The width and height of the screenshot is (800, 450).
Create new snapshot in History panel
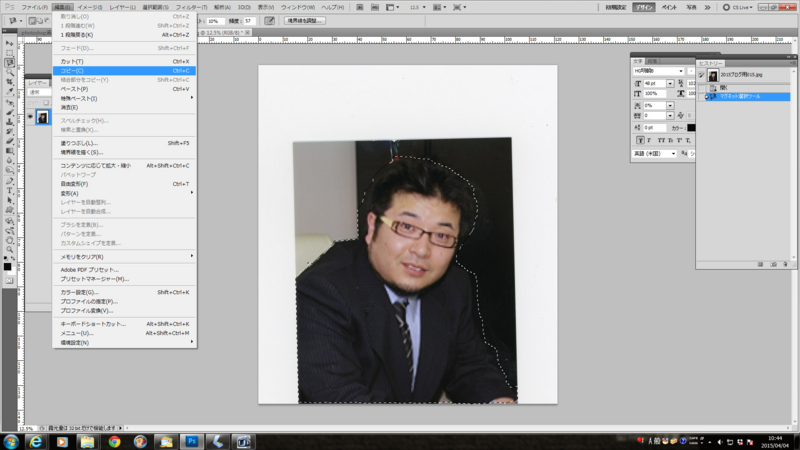coord(773,264)
